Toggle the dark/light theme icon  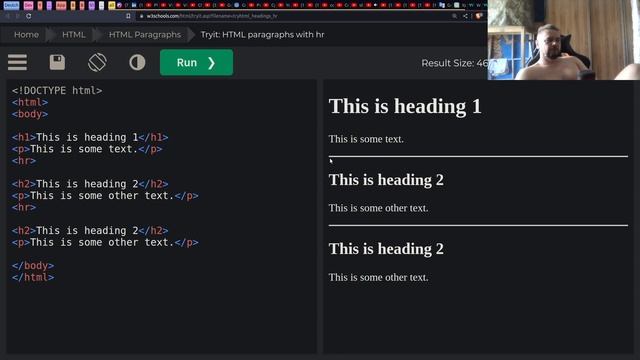137,62
